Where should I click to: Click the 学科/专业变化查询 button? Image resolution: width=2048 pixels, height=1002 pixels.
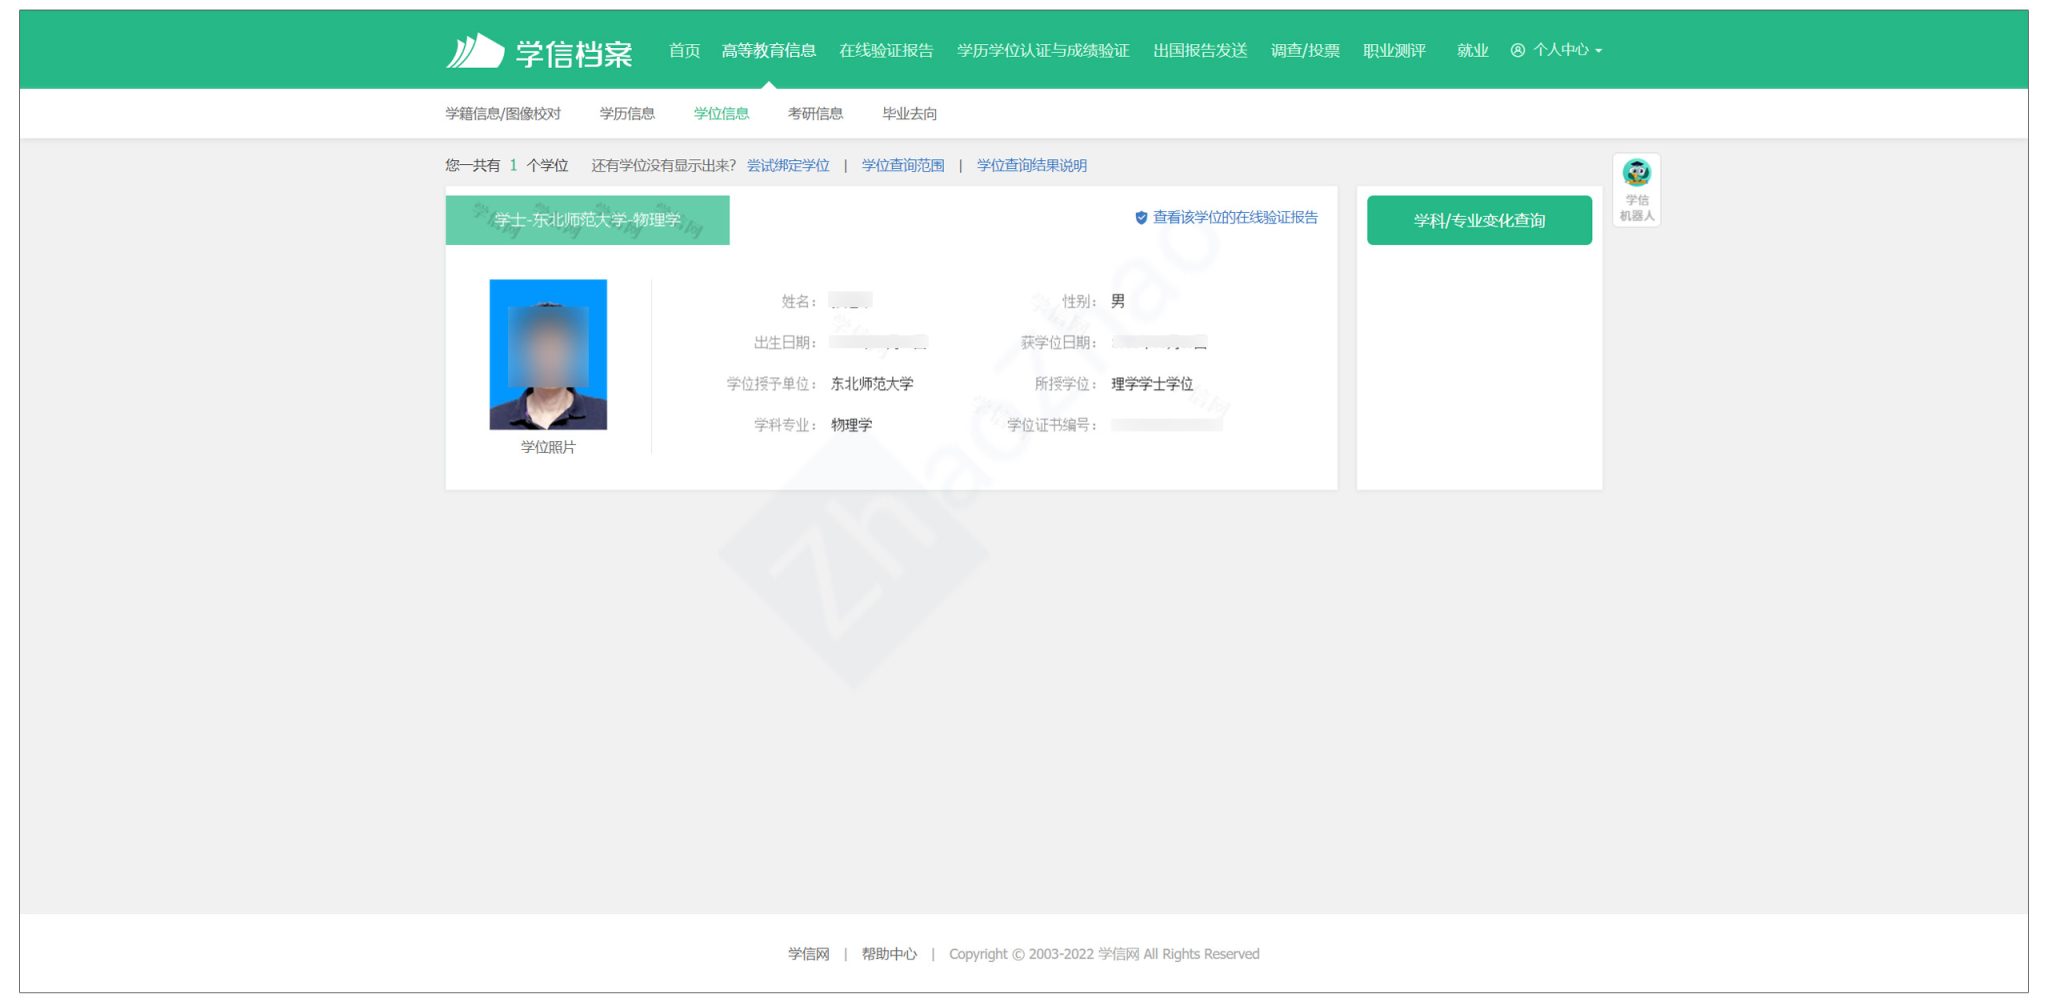tap(1479, 220)
